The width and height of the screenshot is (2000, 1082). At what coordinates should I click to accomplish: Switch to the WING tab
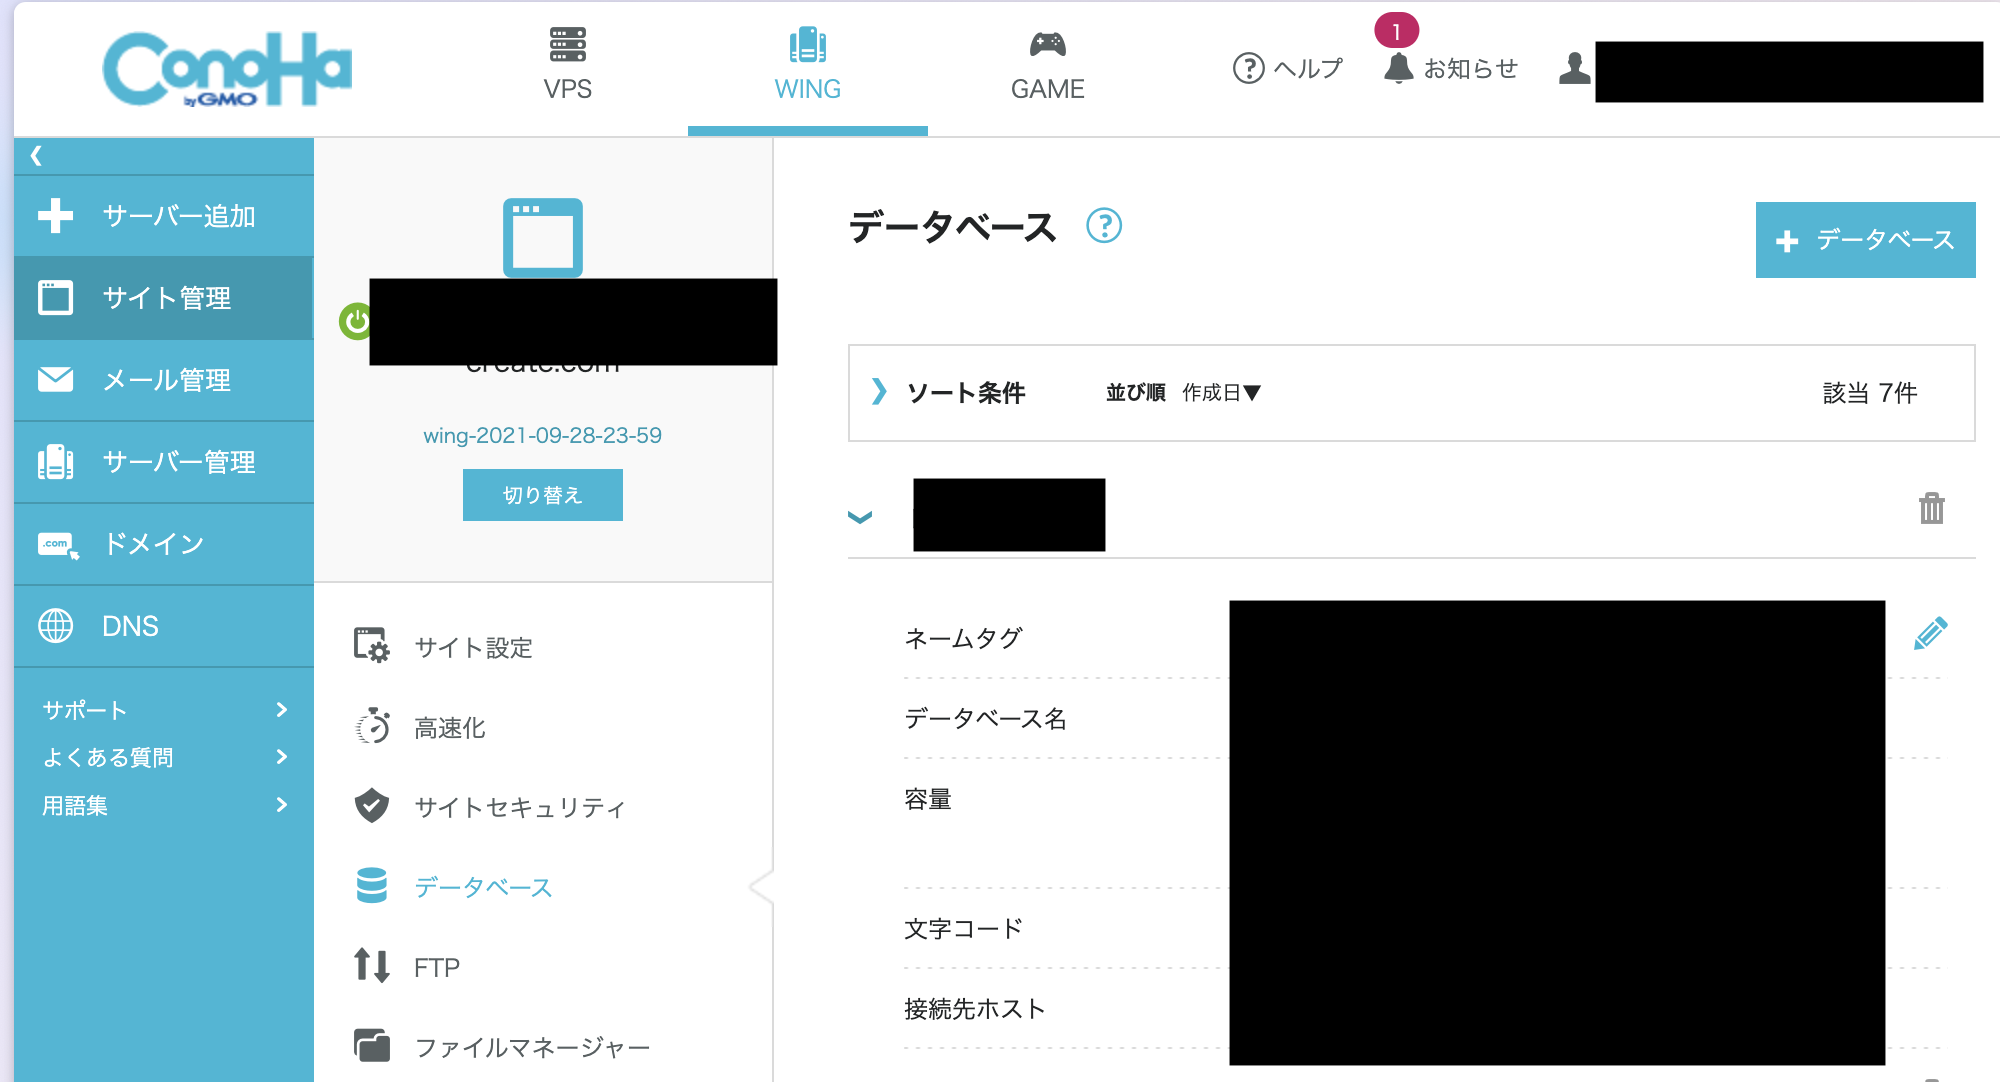807,66
